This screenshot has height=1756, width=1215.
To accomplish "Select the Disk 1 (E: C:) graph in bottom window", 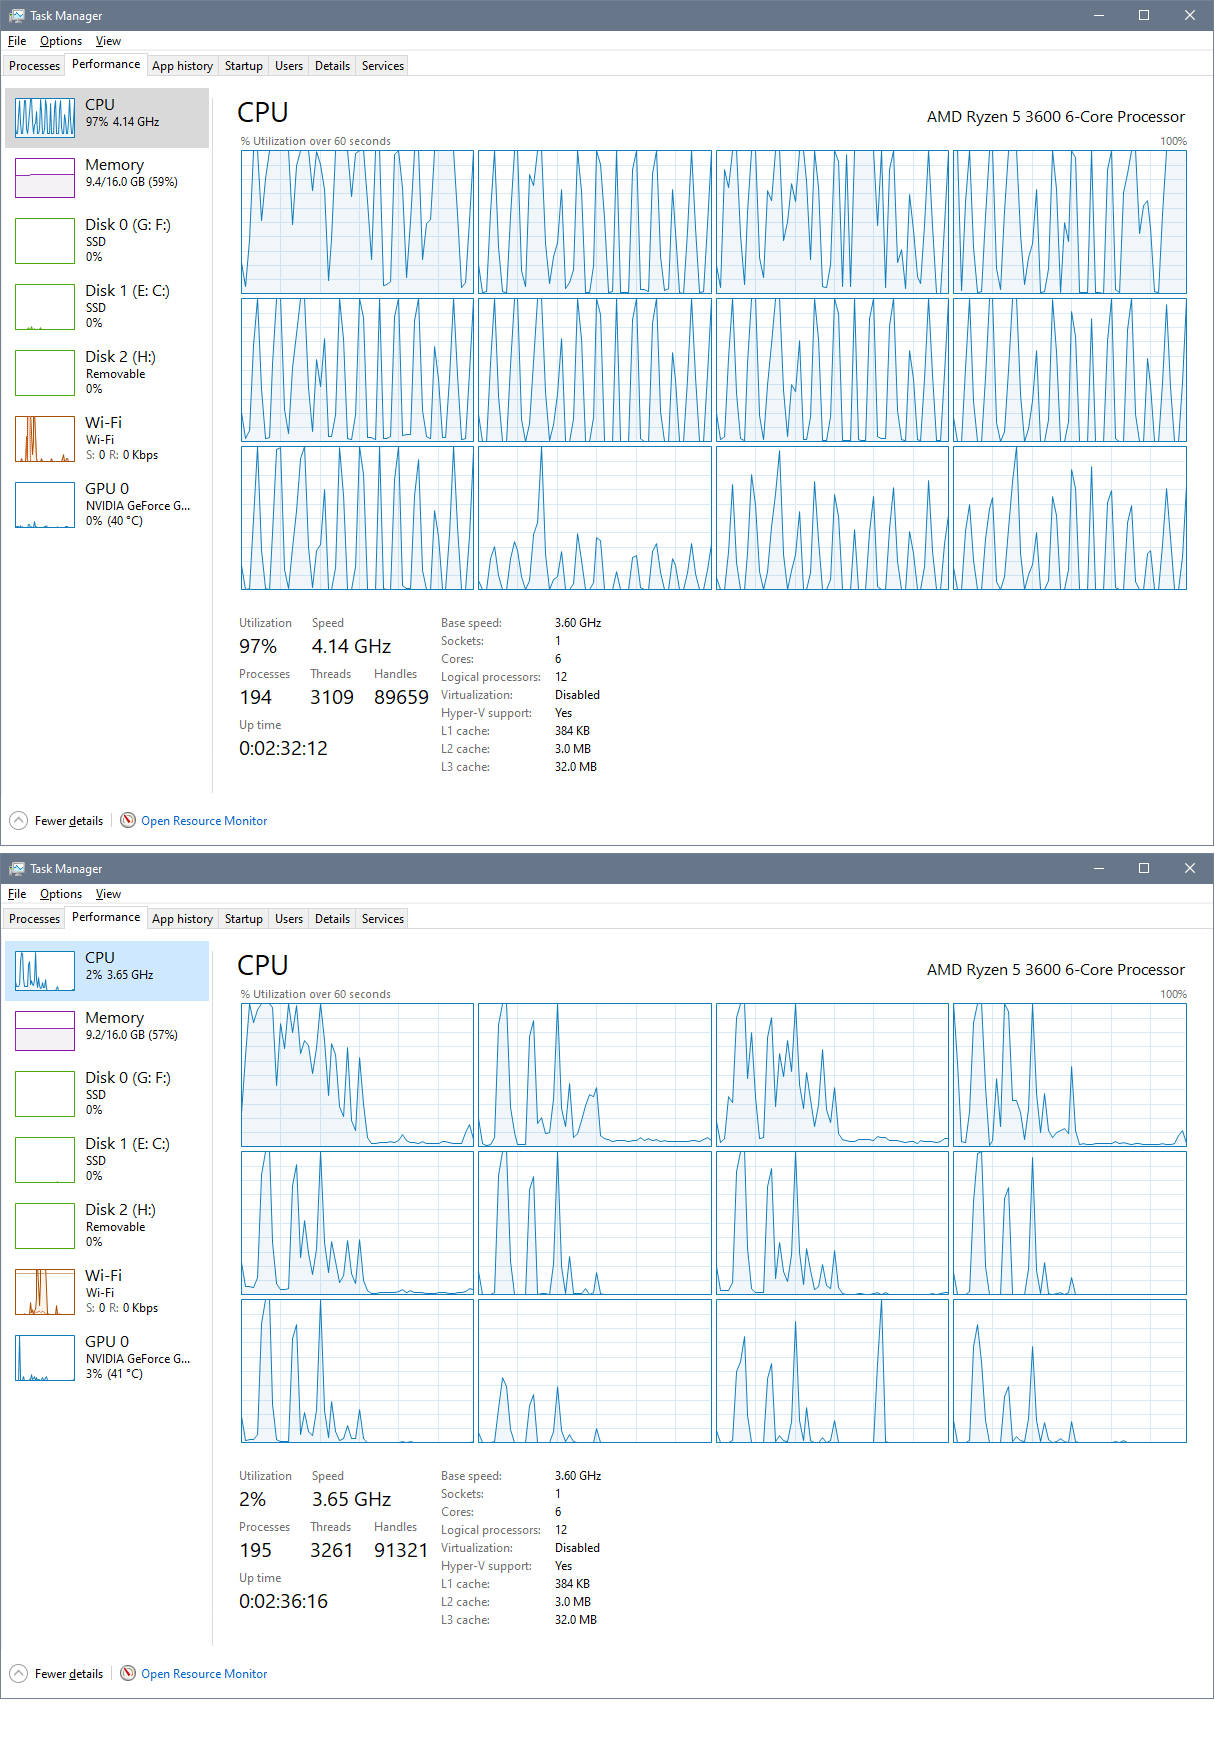I will click(45, 1160).
